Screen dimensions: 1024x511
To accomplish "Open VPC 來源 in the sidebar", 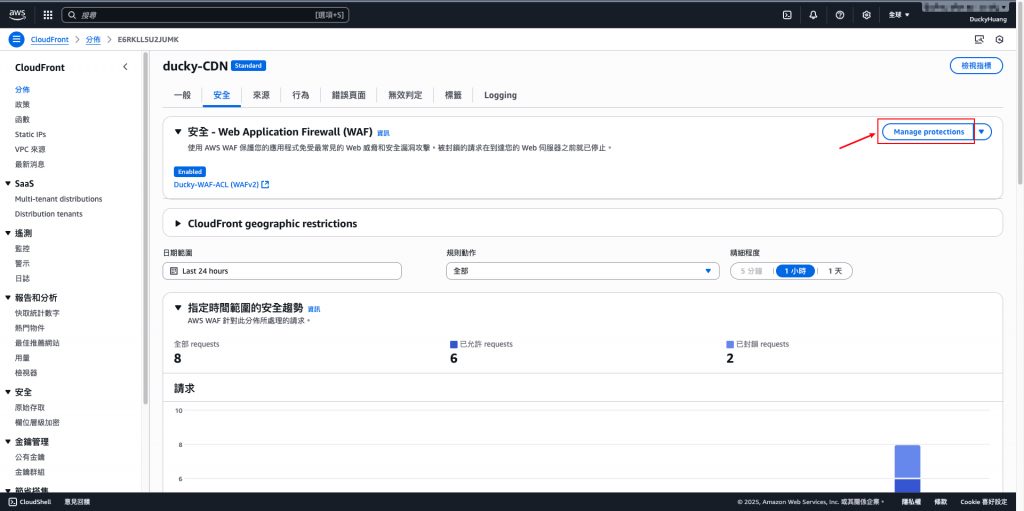I will (x=30, y=150).
